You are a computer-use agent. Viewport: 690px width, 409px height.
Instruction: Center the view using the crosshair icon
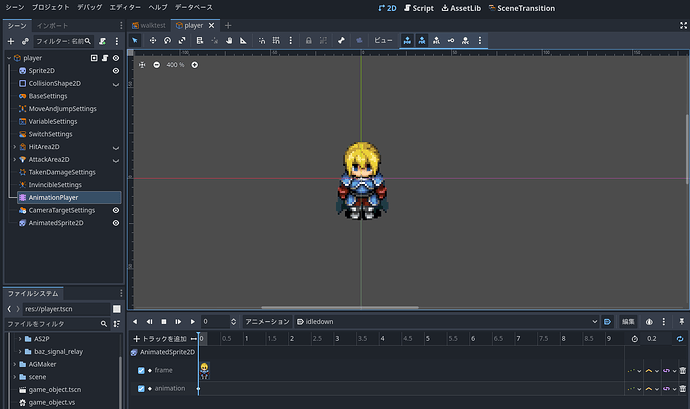click(x=142, y=65)
